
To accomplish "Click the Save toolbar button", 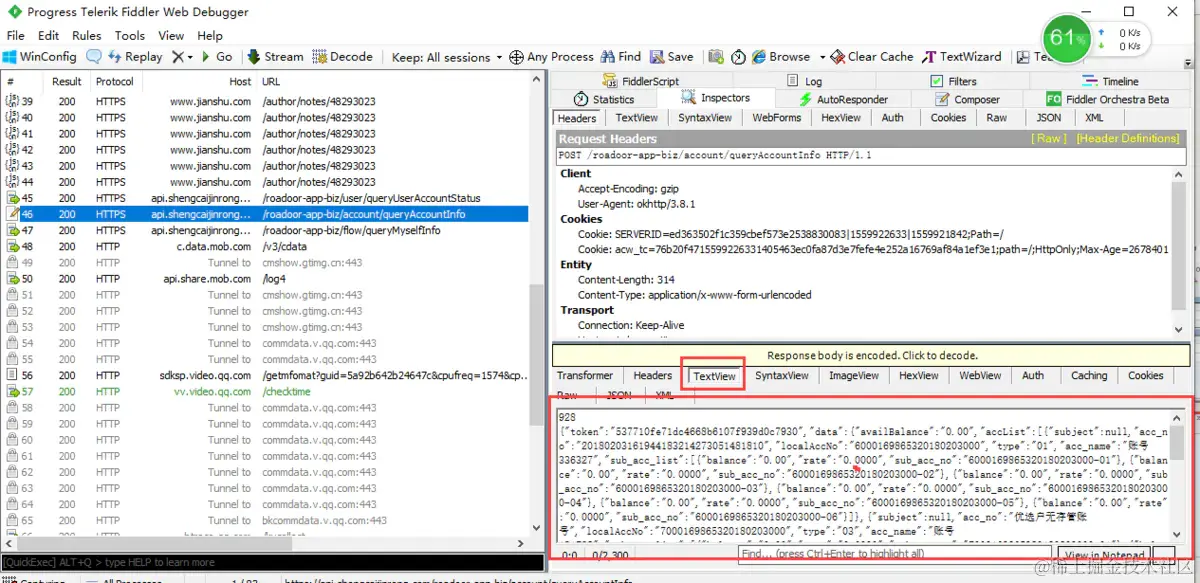I will pos(672,57).
